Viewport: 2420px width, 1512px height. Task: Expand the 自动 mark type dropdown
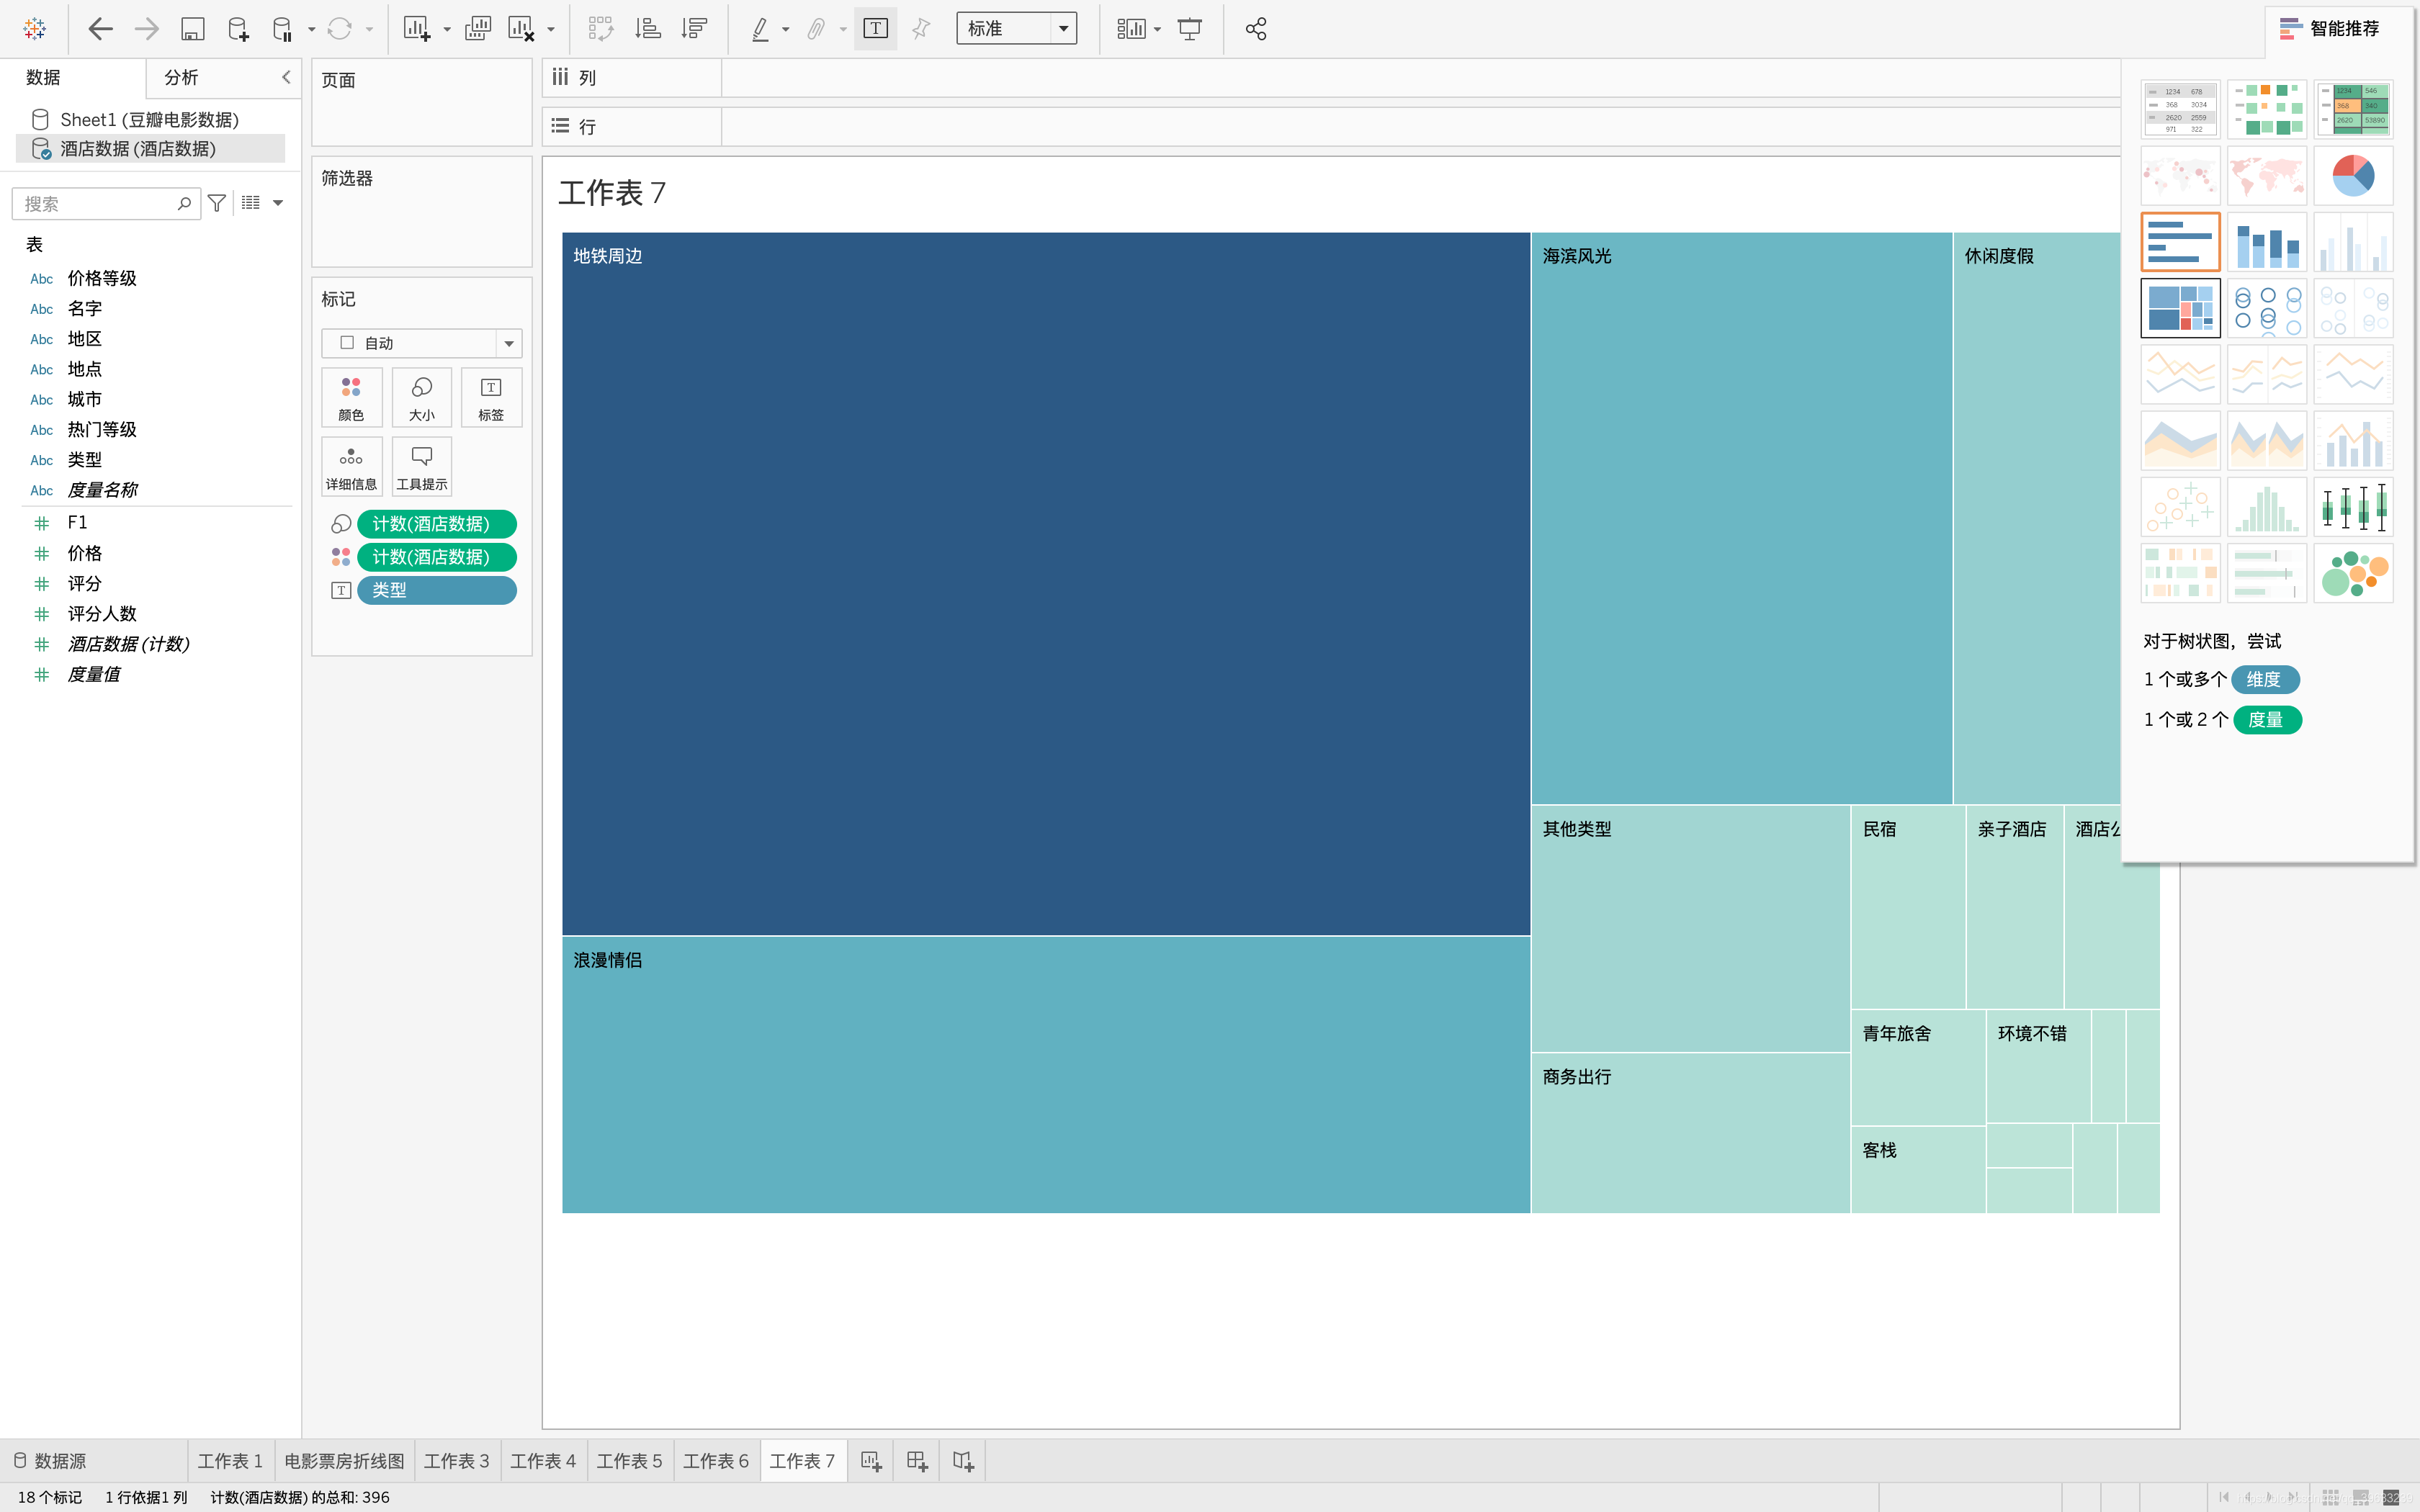tap(509, 343)
